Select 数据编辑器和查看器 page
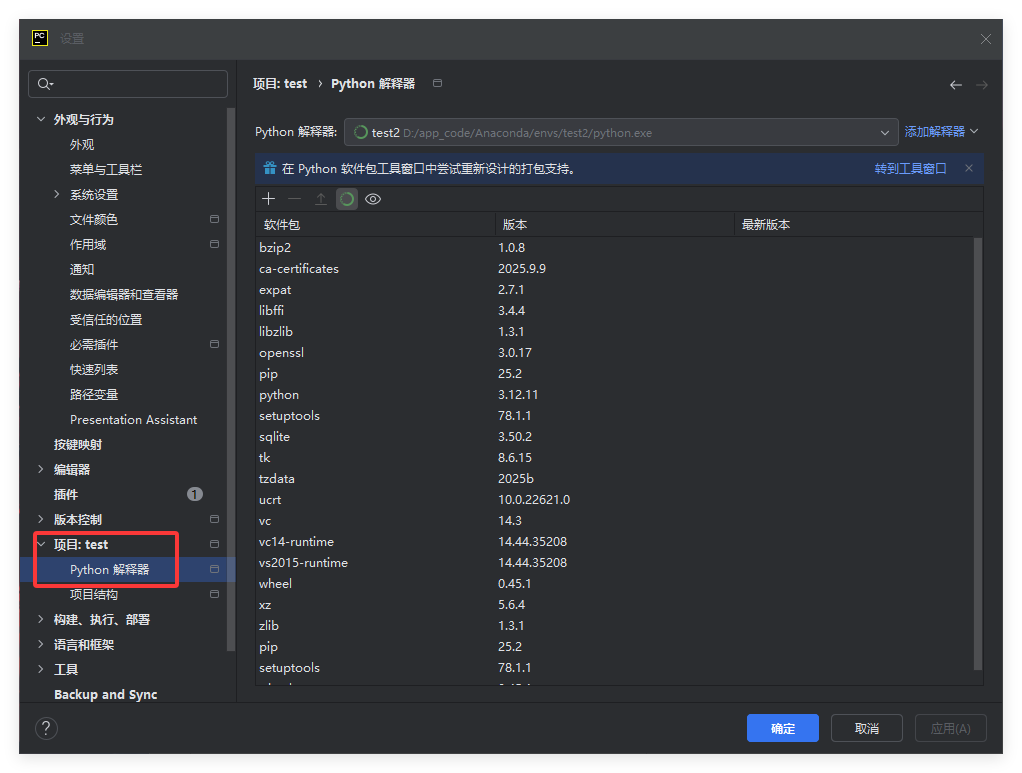This screenshot has width=1022, height=773. pyautogui.click(x=124, y=295)
